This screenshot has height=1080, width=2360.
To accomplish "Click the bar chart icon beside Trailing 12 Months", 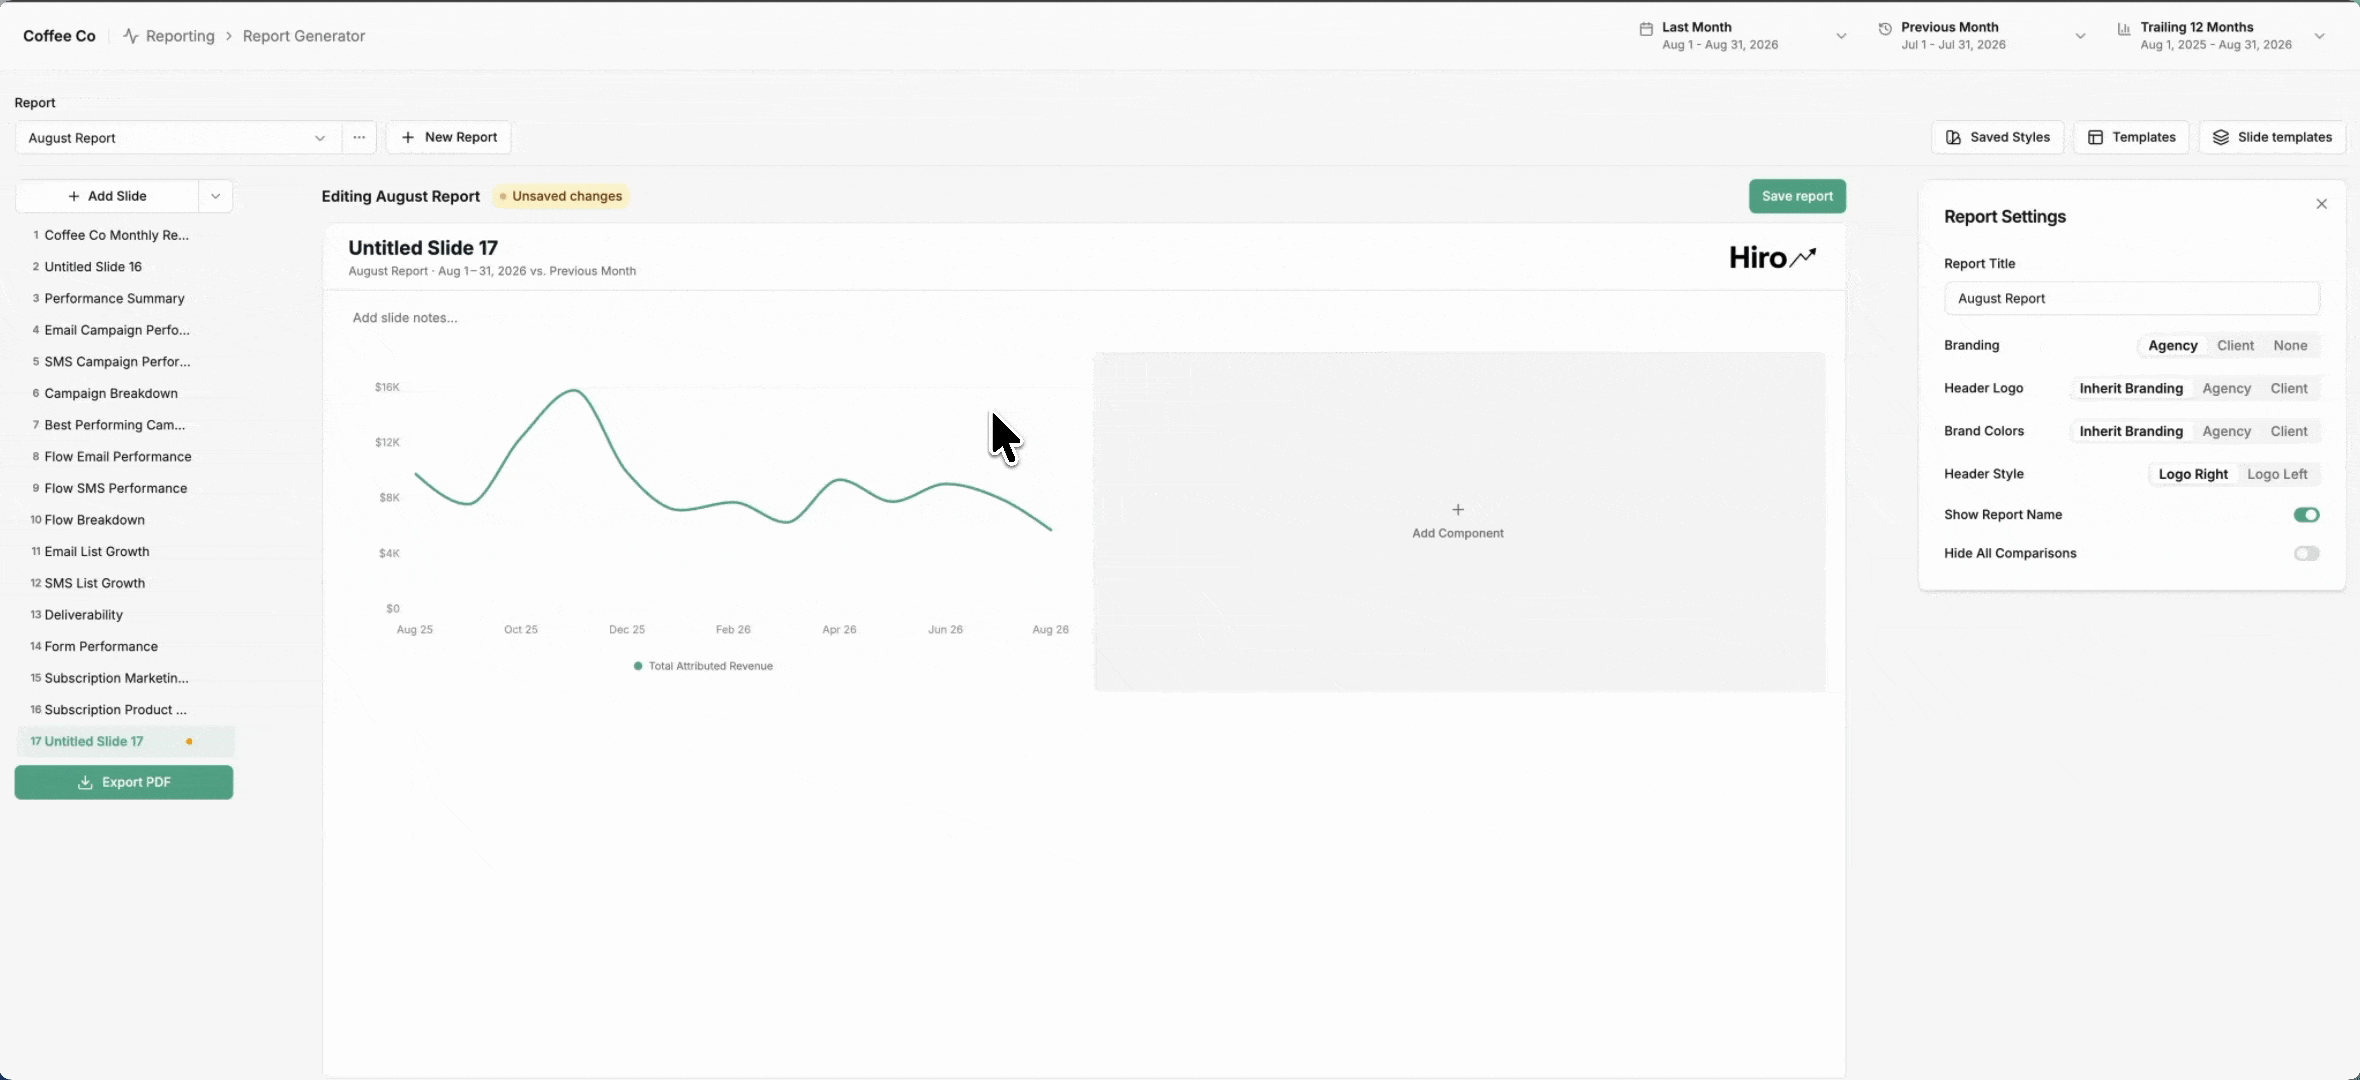I will [2124, 29].
